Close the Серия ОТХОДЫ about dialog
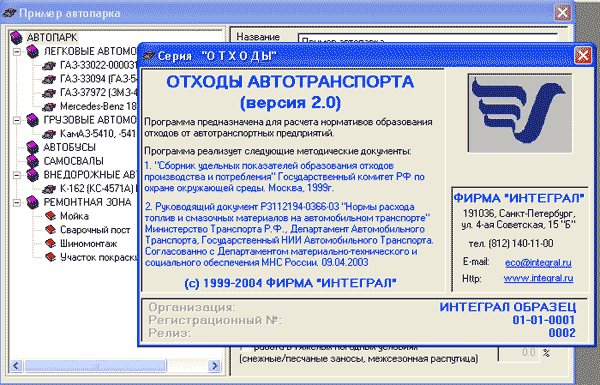 [582, 56]
